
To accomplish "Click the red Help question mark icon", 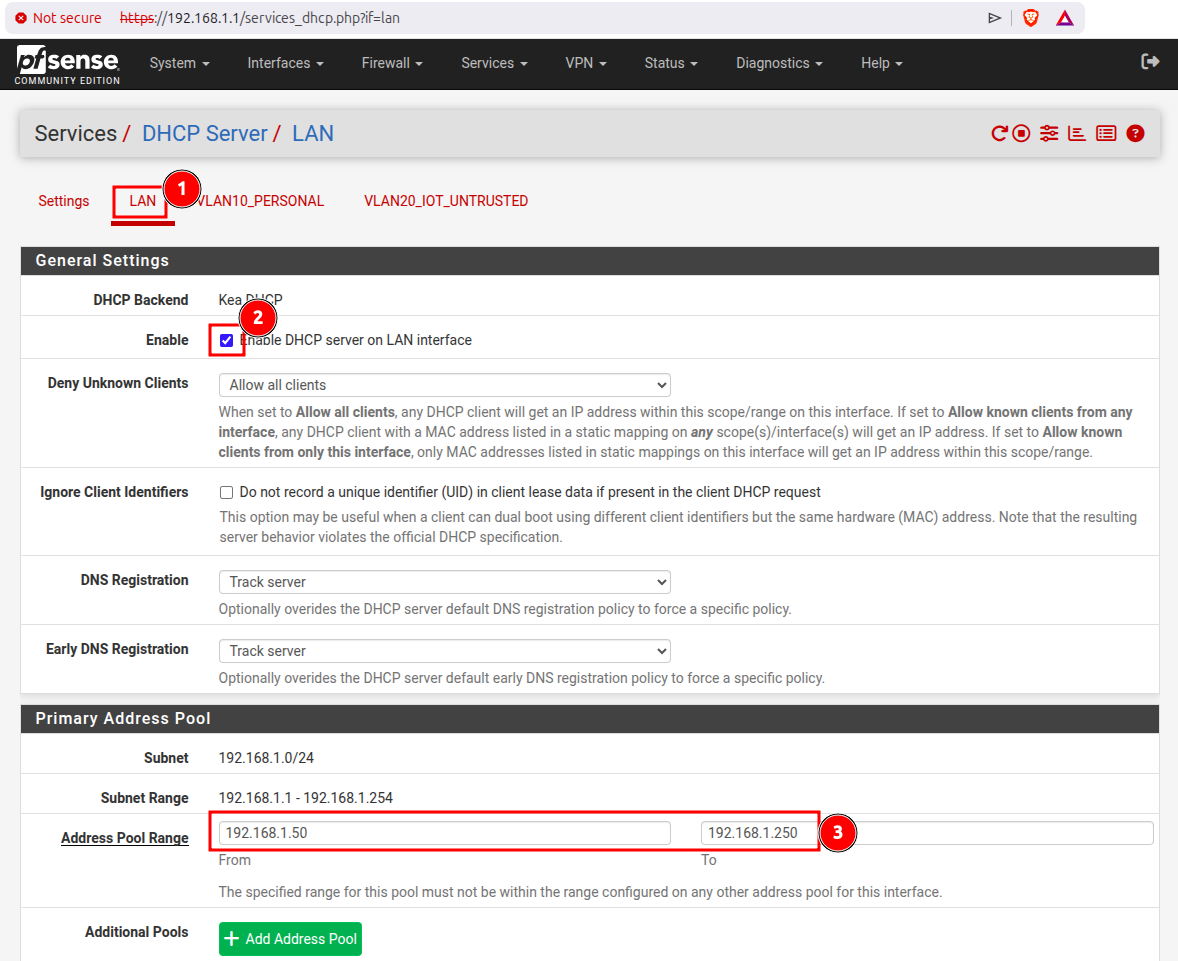I will pyautogui.click(x=1135, y=134).
